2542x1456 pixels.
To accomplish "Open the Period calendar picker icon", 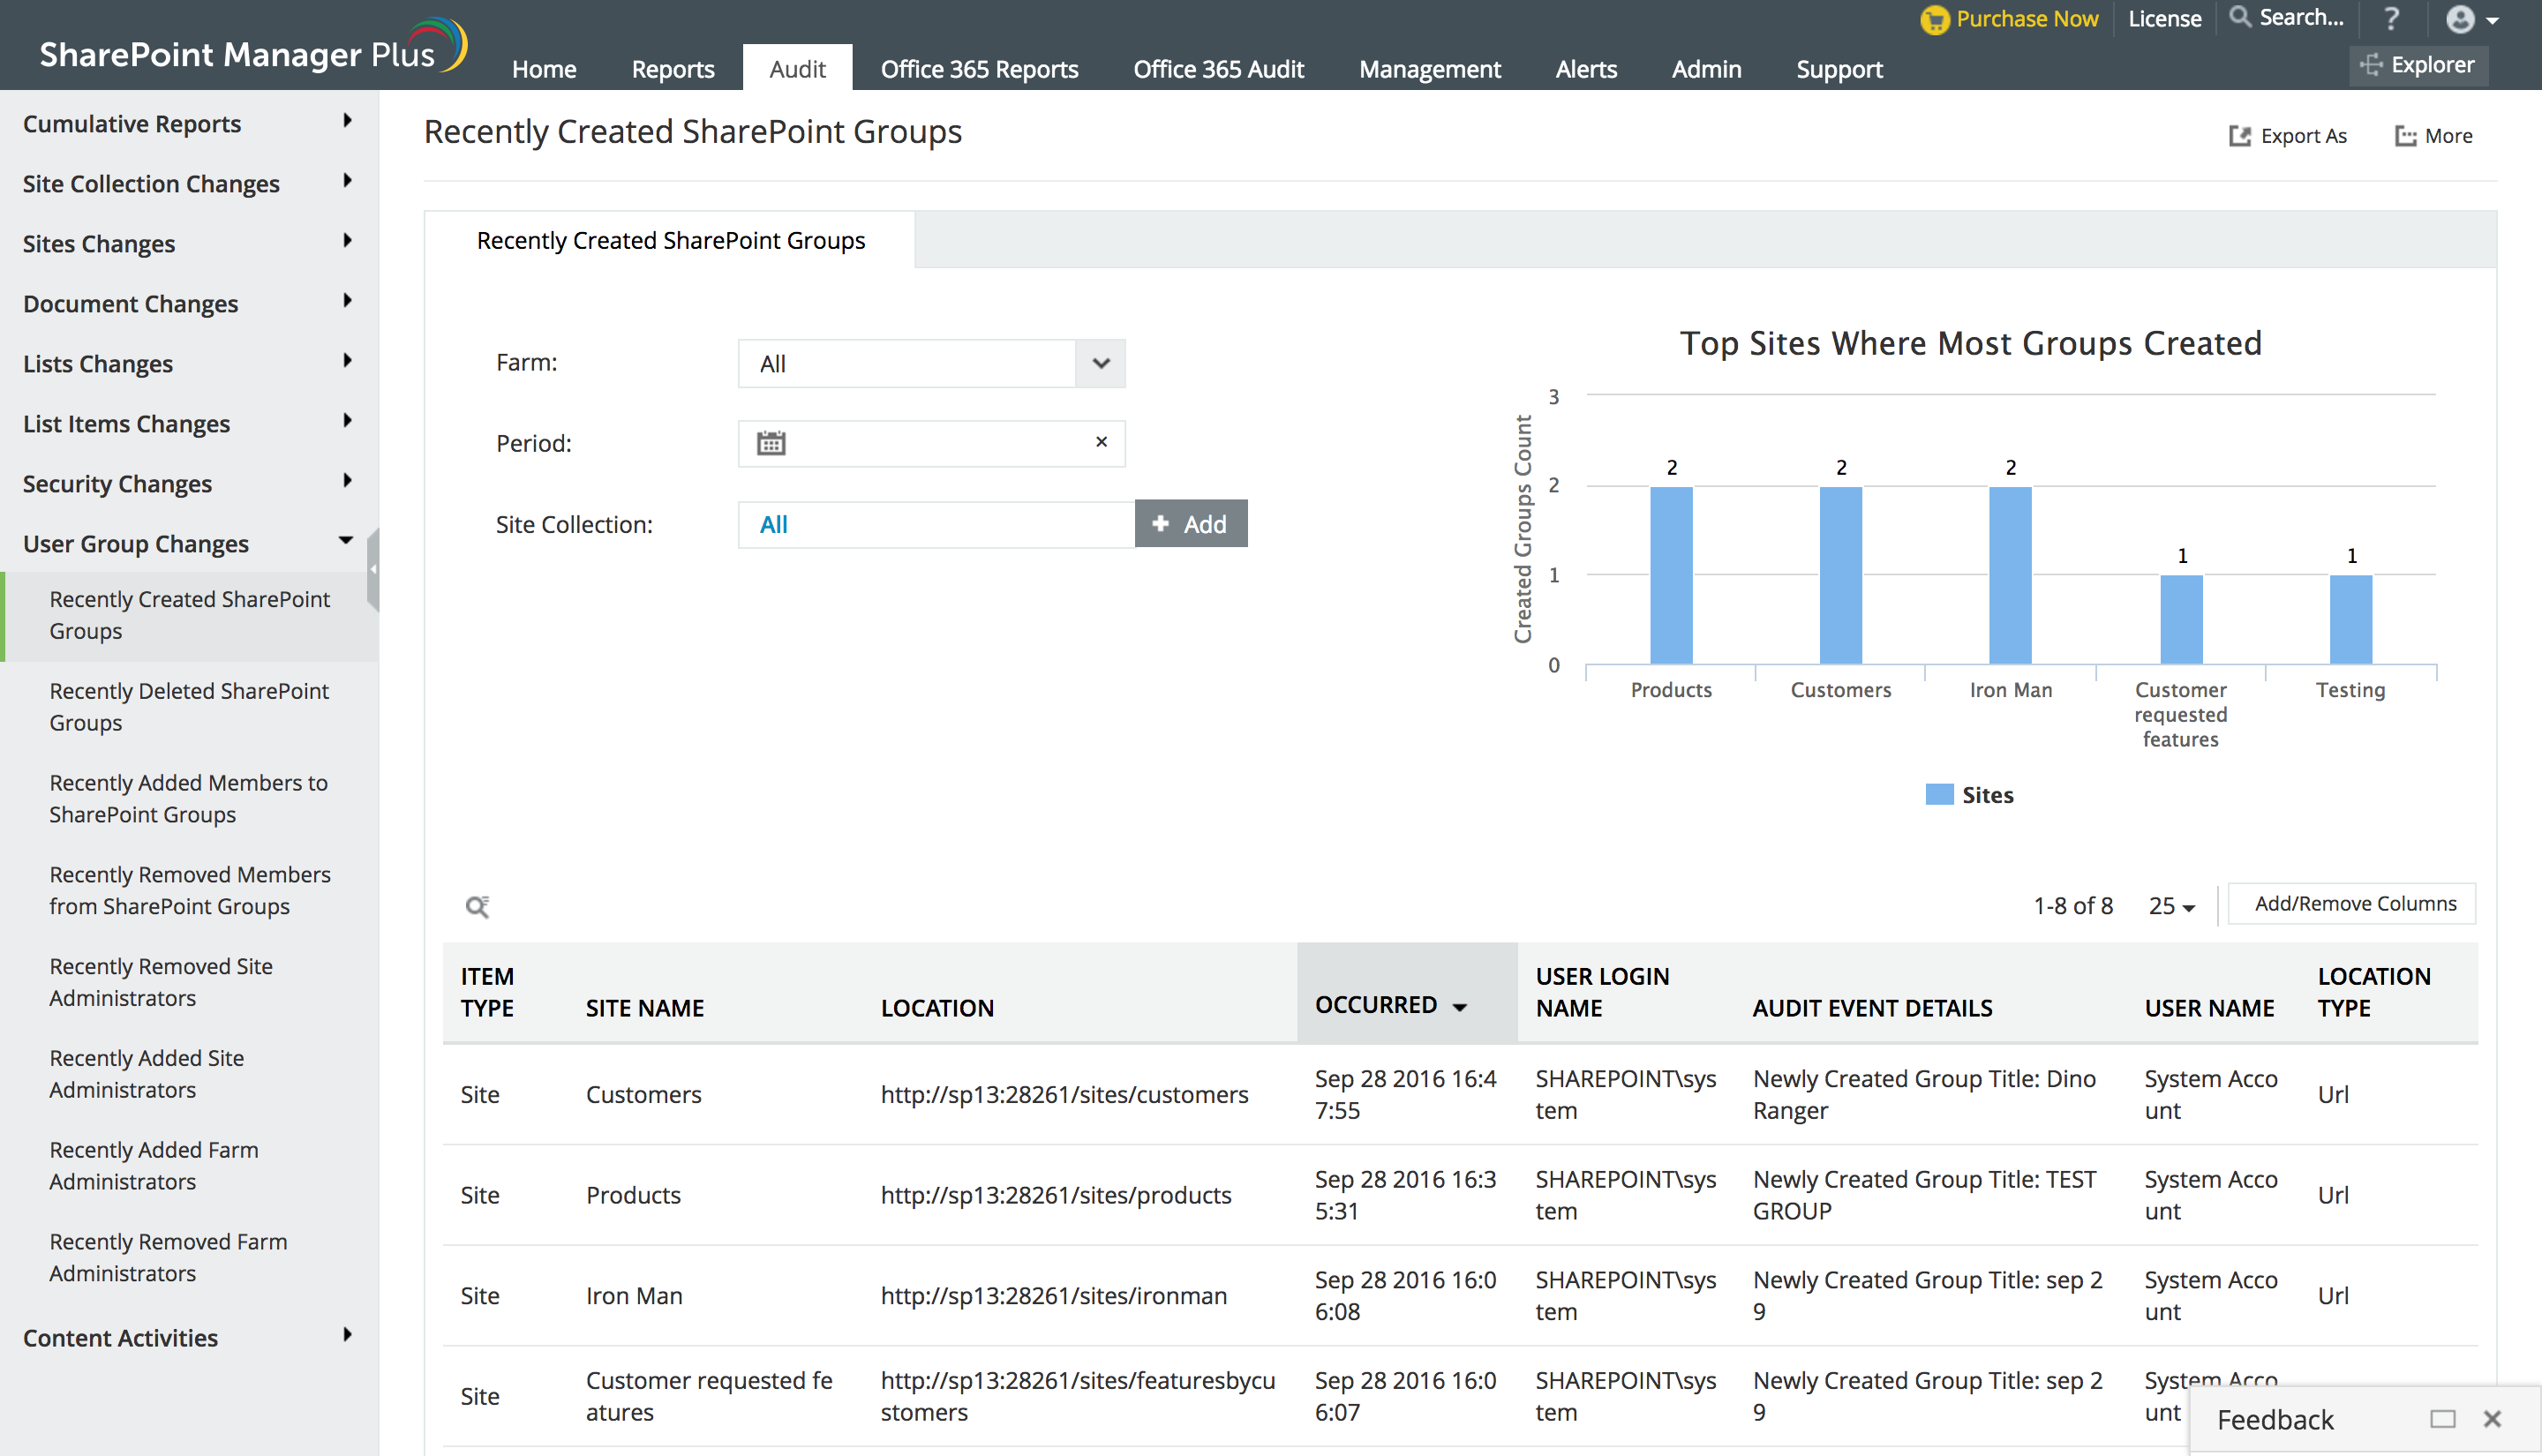I will (770, 443).
